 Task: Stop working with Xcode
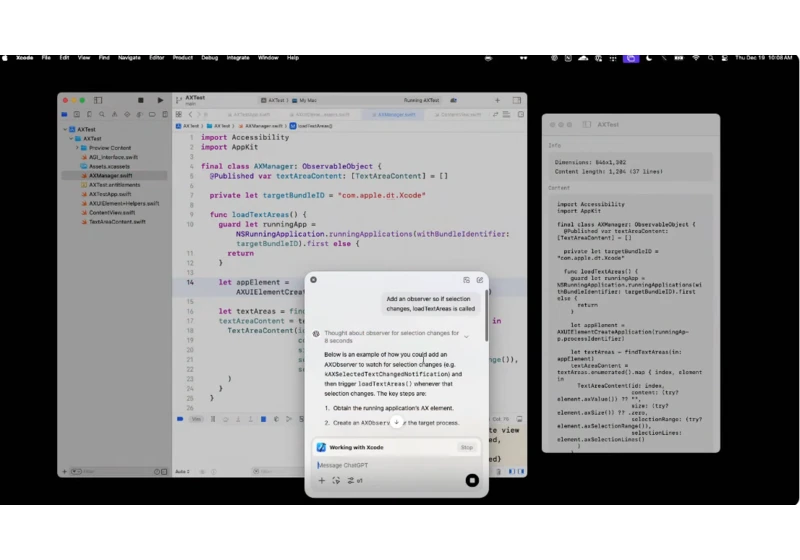pos(467,447)
